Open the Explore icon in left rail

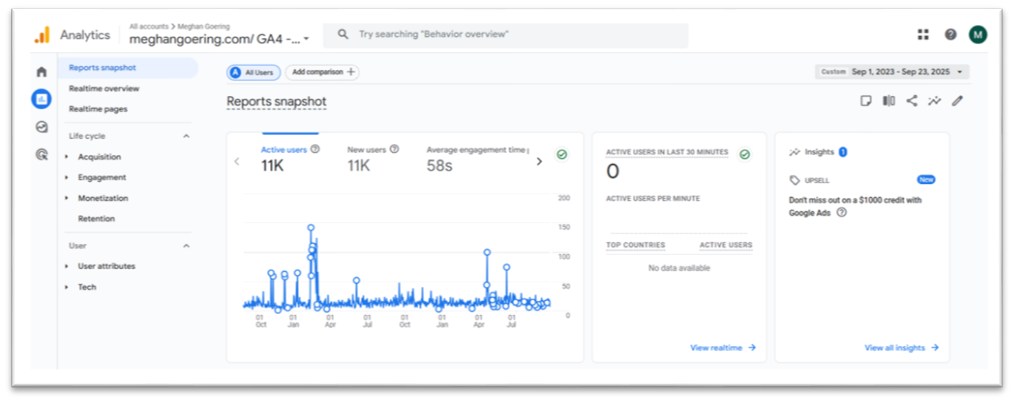(41, 127)
